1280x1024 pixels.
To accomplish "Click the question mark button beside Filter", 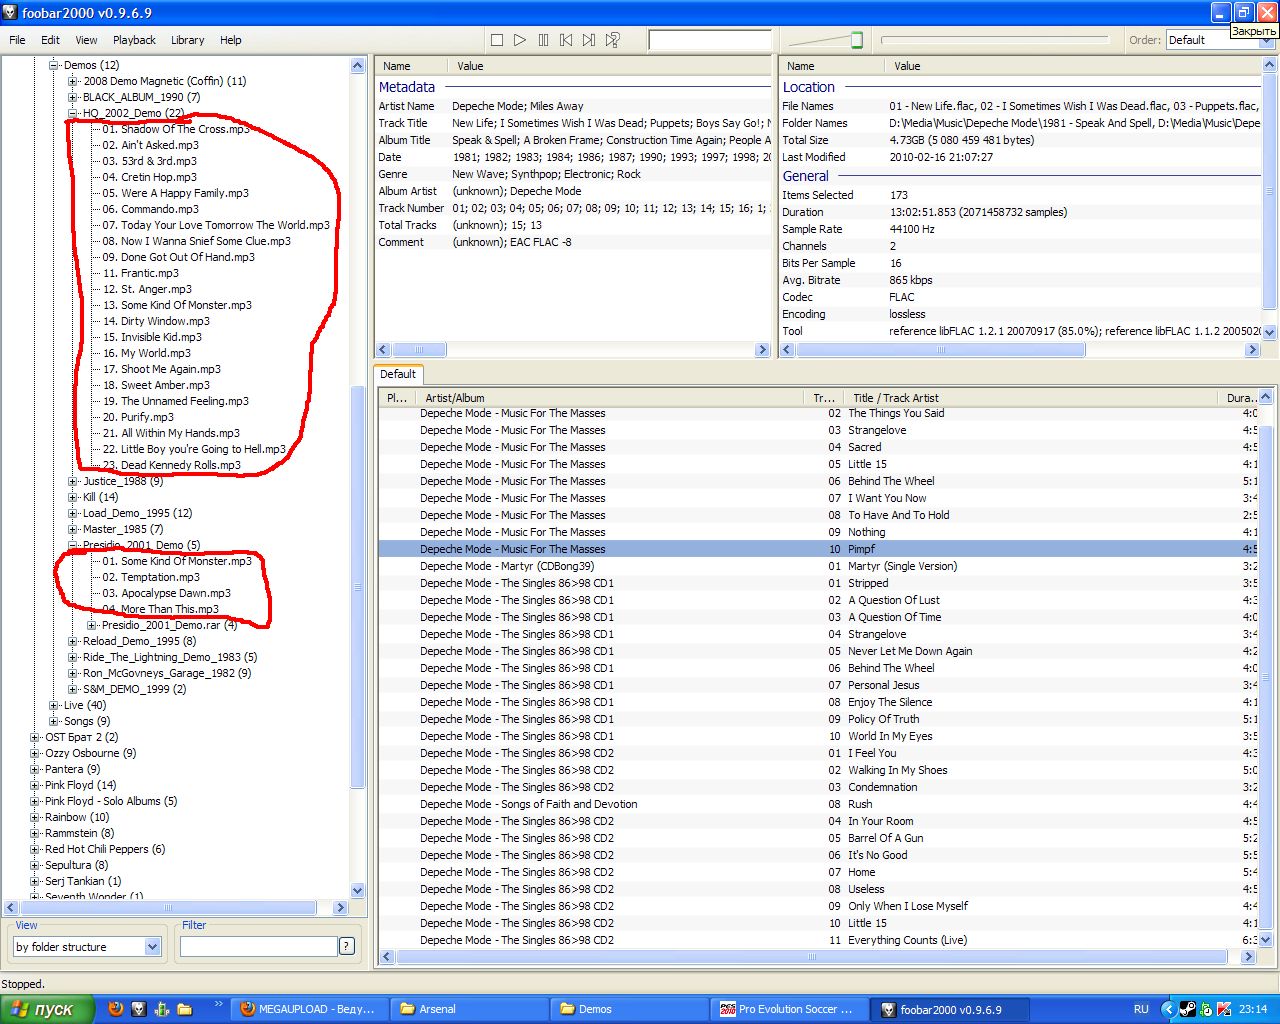I will pos(347,946).
